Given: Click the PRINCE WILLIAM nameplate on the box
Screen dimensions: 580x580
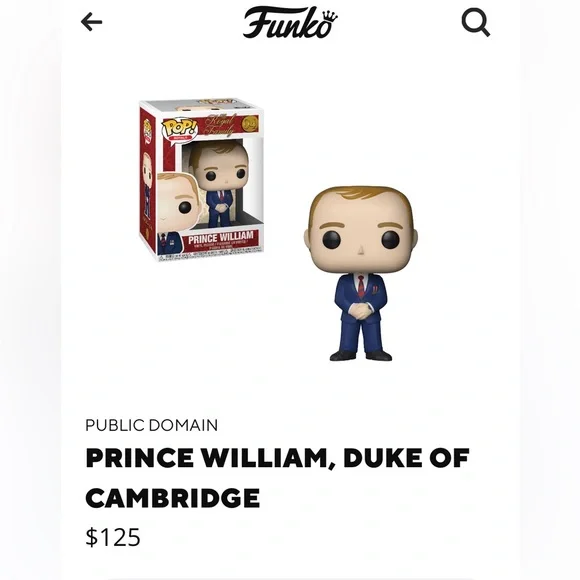Looking at the screenshot, I should pyautogui.click(x=220, y=237).
